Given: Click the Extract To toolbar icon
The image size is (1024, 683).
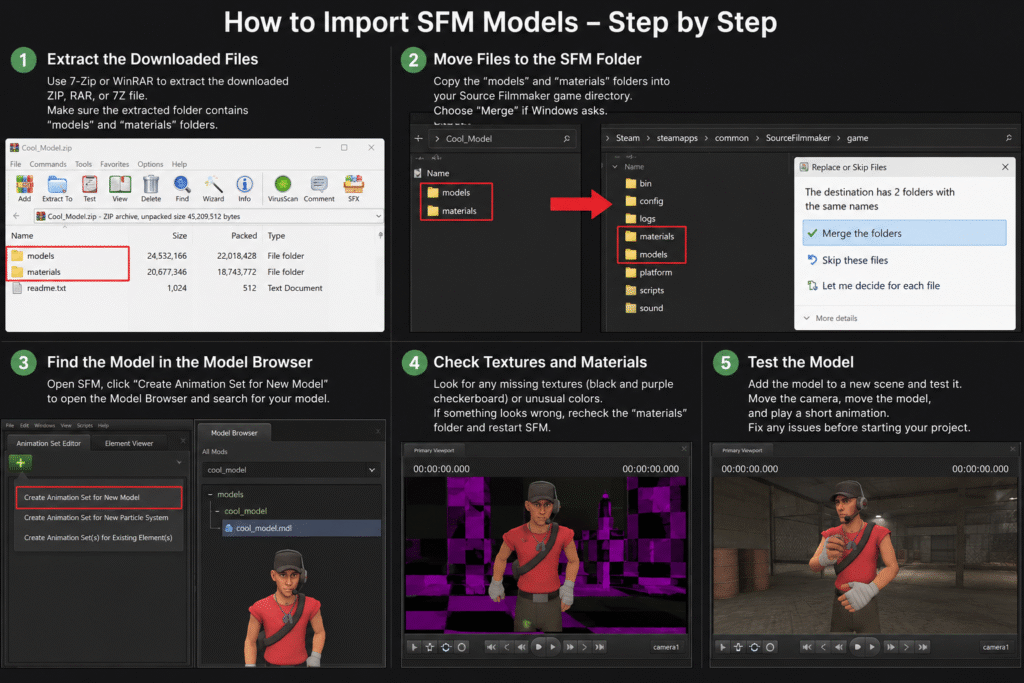Looking at the screenshot, I should 57,188.
